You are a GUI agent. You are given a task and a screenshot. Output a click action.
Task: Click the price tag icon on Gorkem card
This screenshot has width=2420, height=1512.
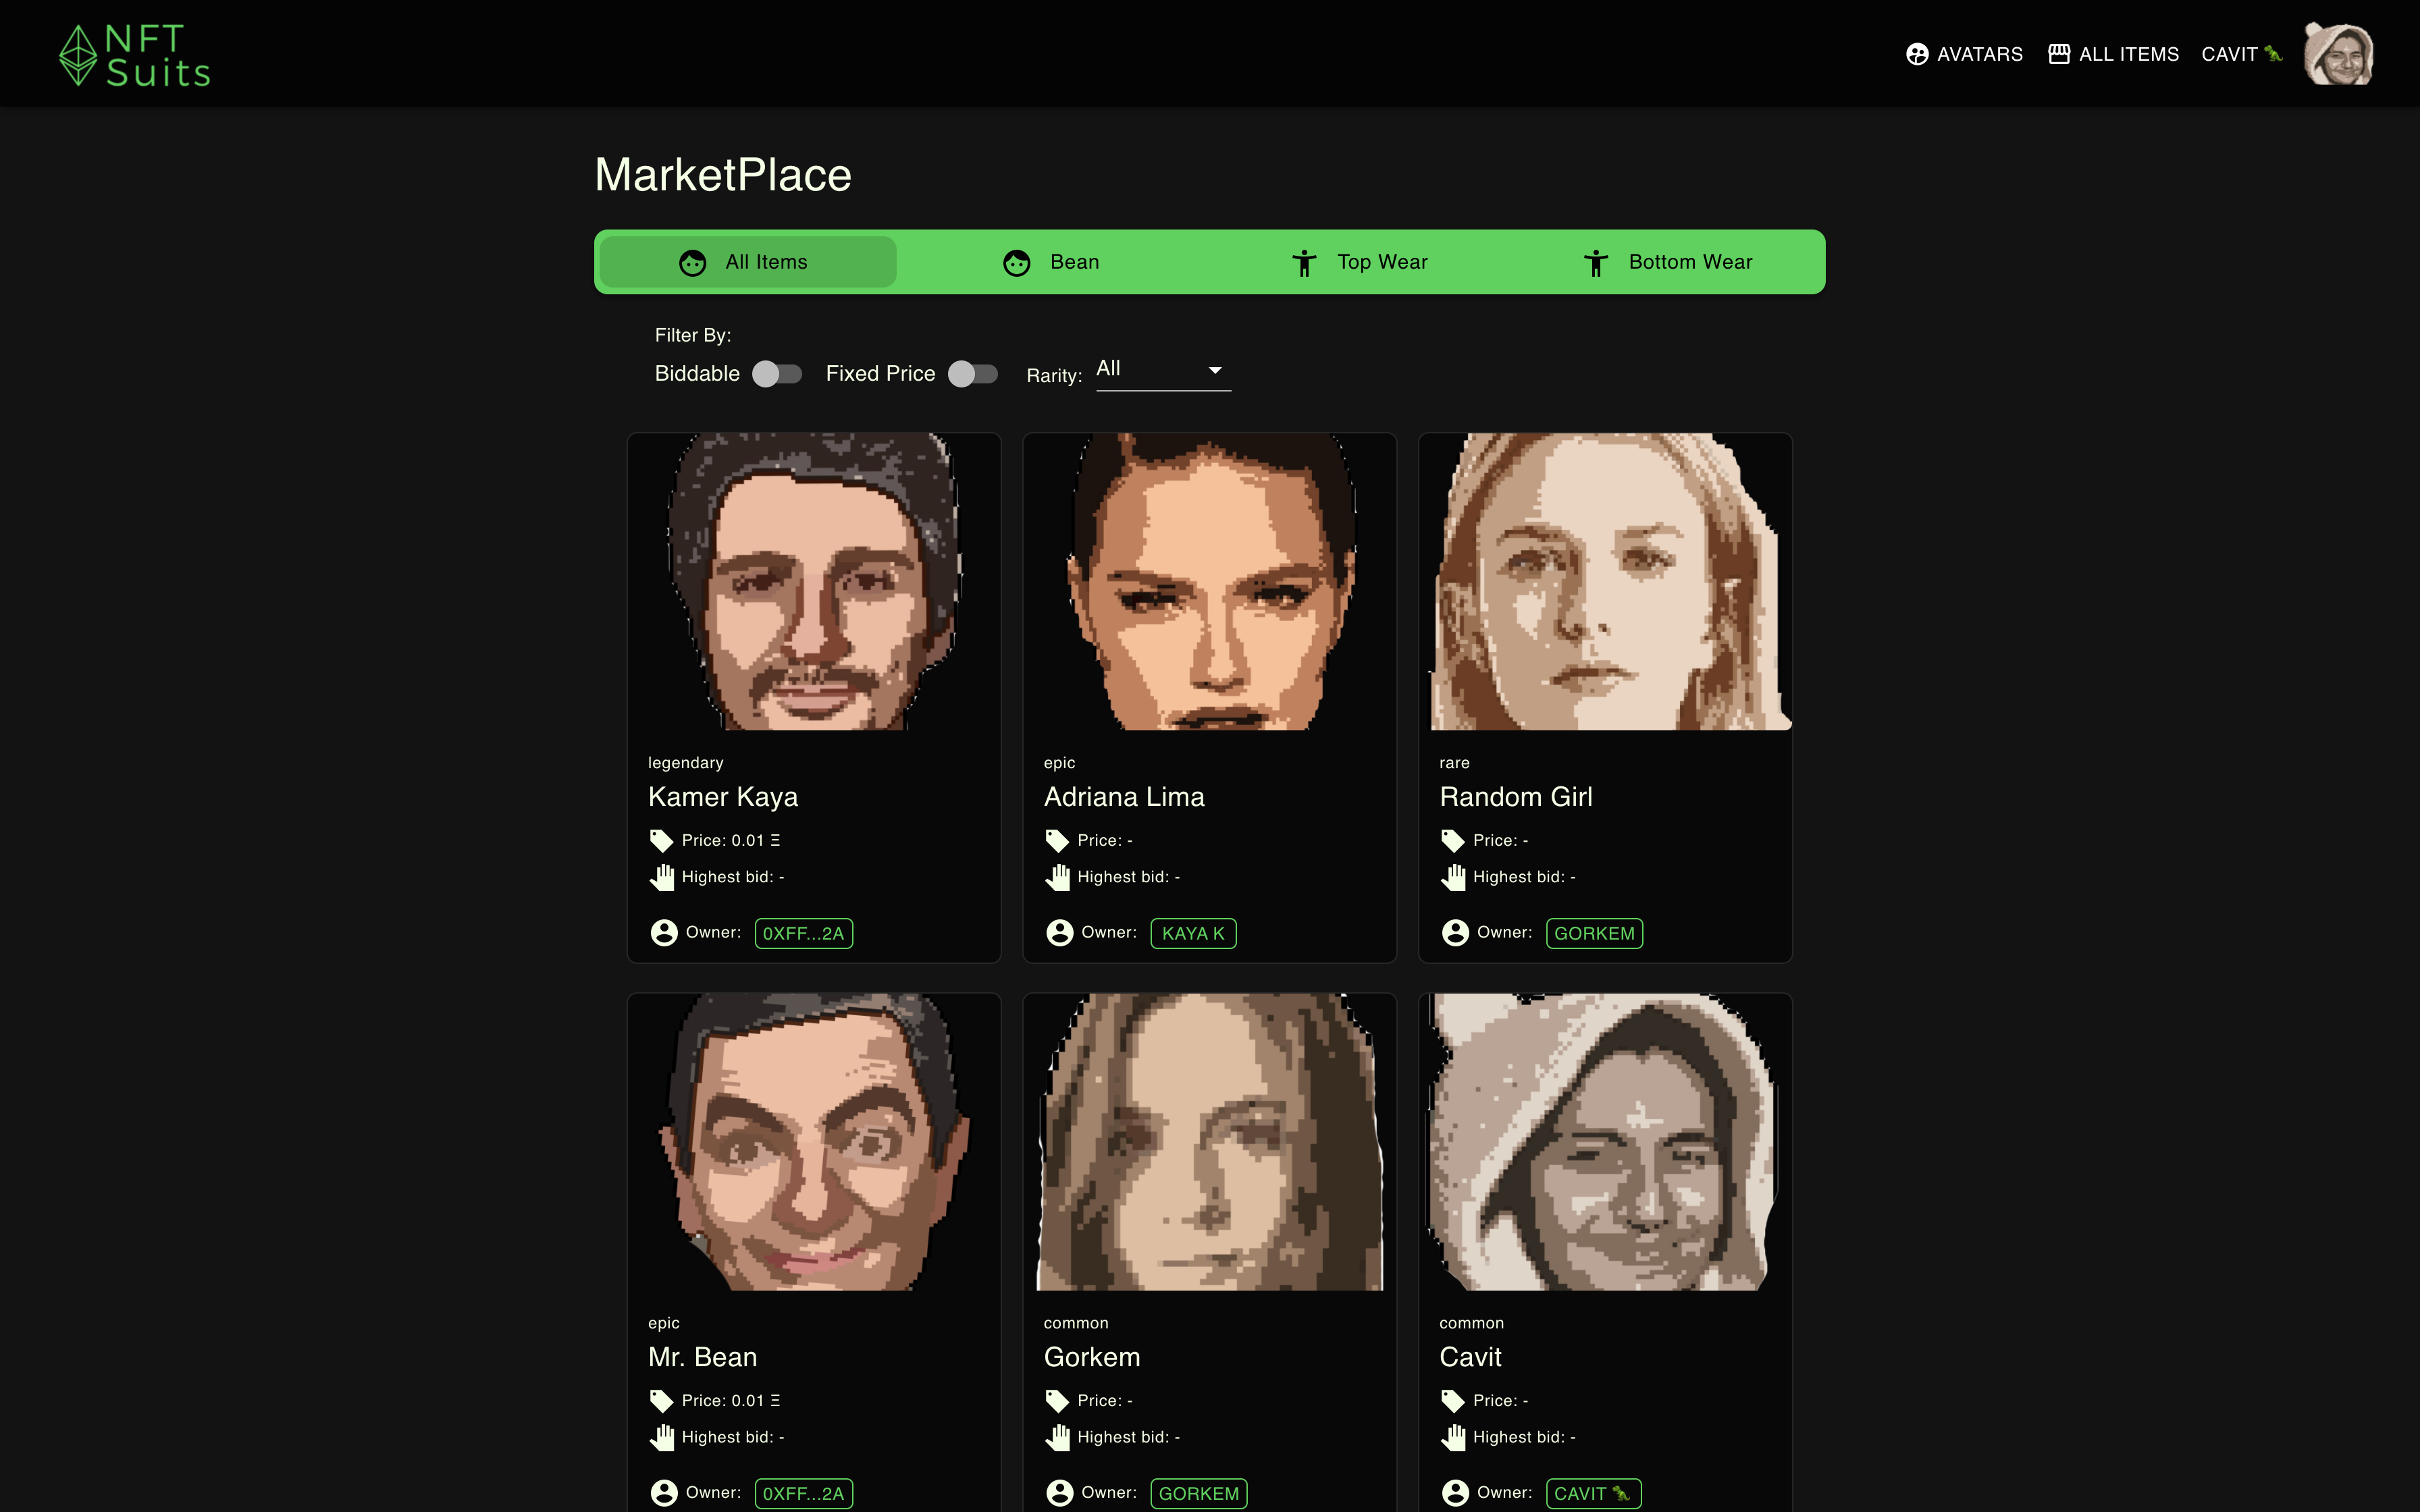pos(1057,1400)
